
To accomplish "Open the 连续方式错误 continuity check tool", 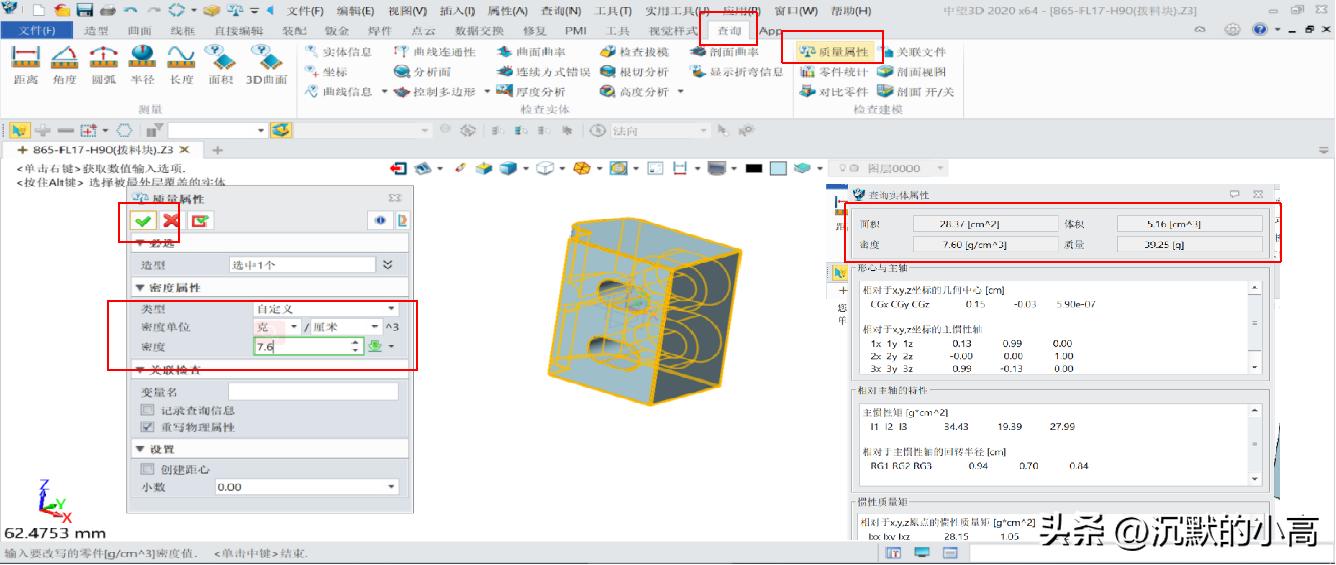I will coord(544,72).
